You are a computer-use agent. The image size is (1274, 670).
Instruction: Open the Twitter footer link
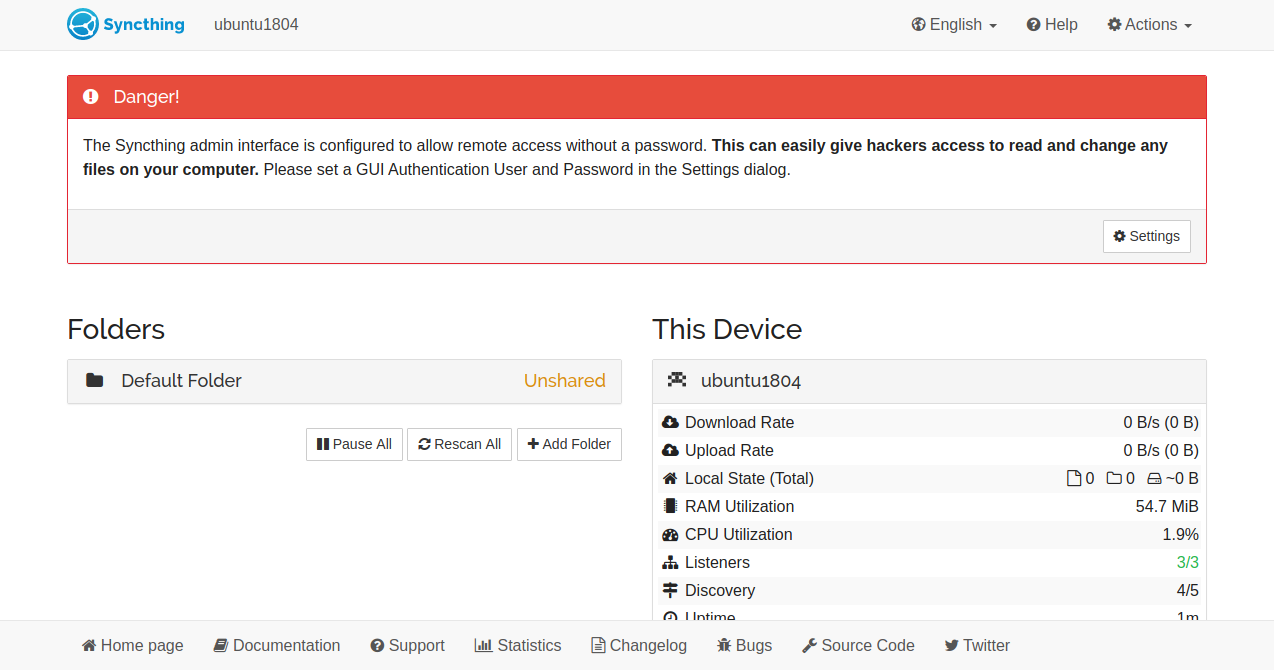pyautogui.click(x=977, y=646)
